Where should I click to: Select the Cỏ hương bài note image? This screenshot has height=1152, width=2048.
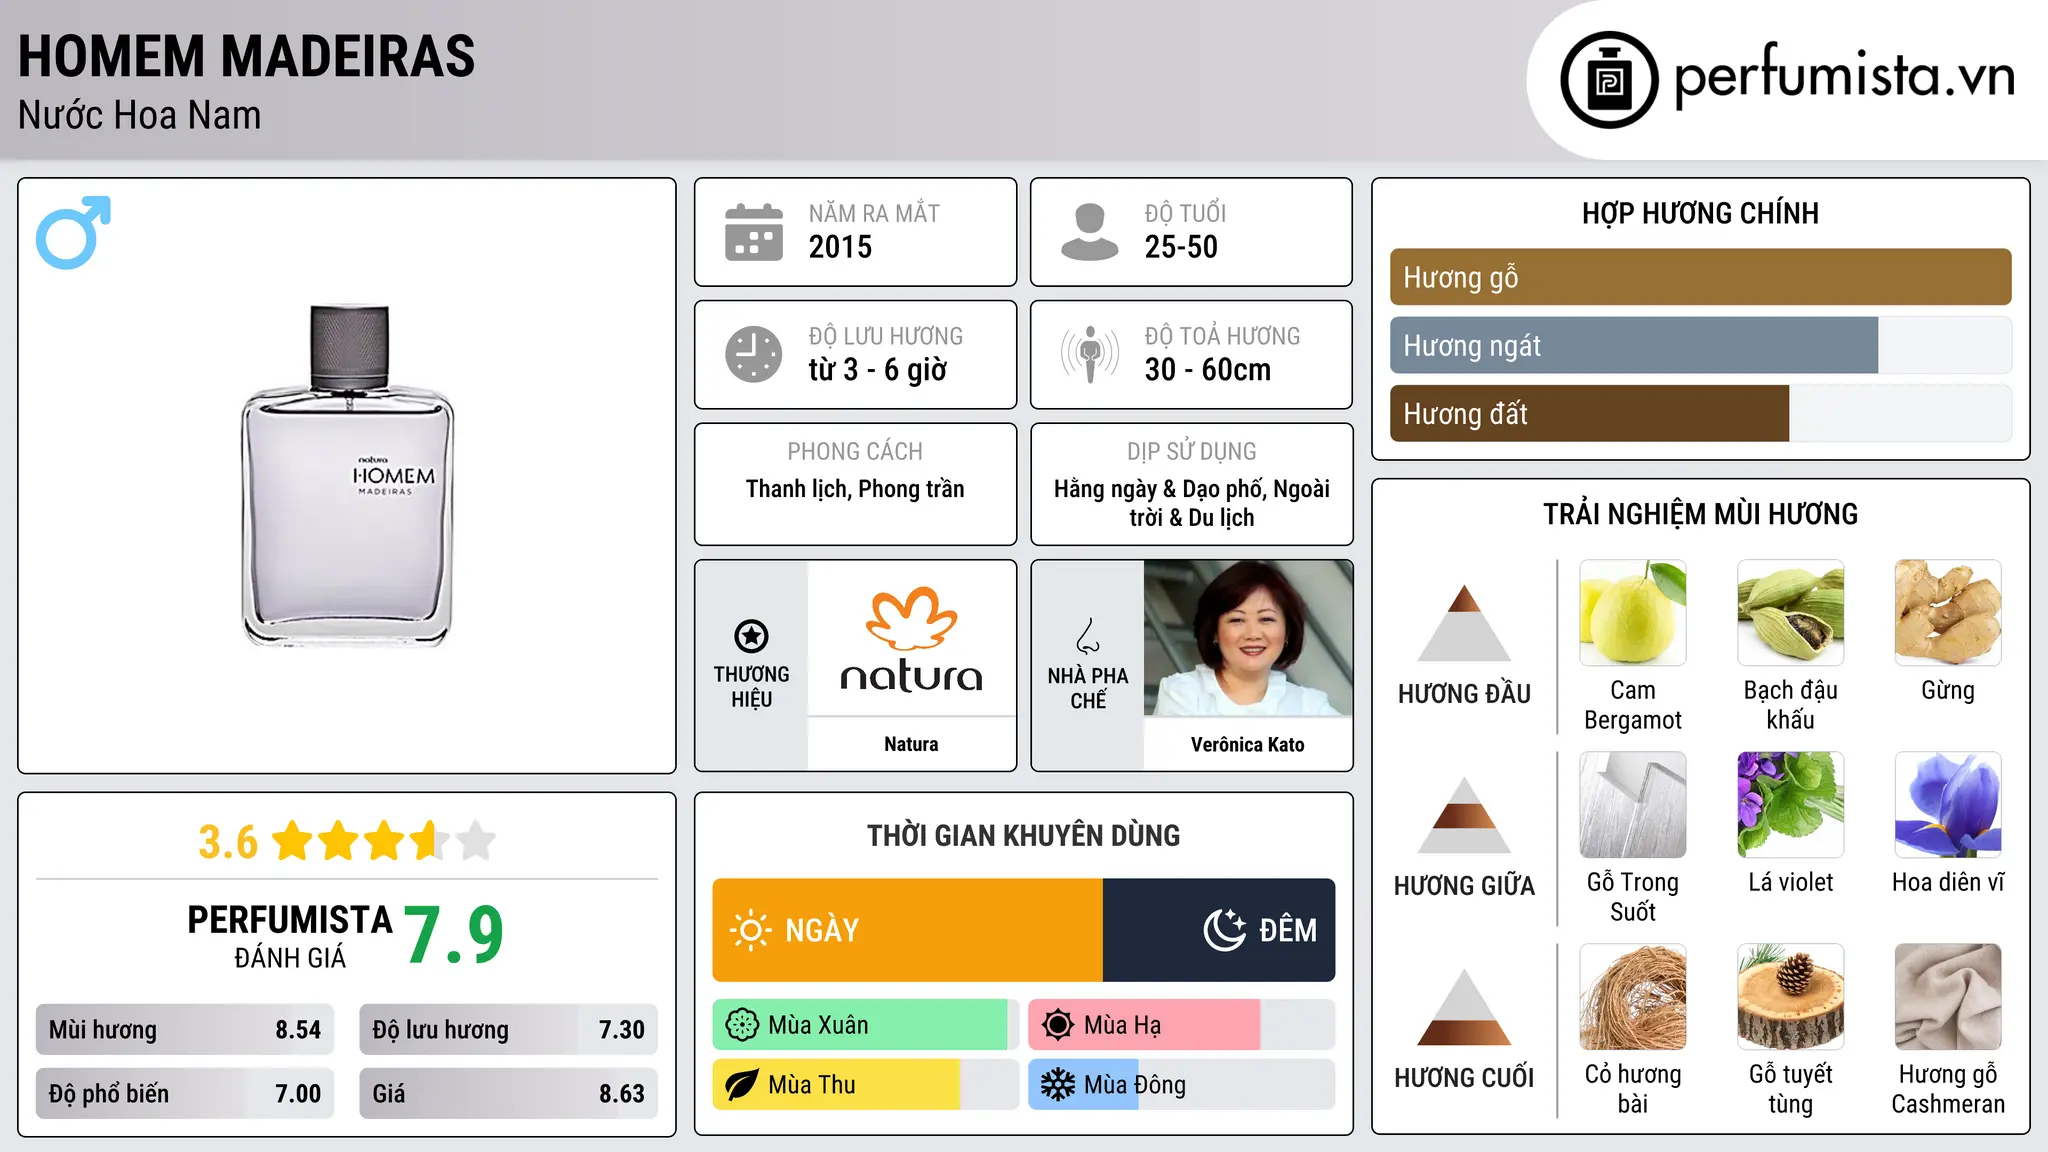1633,997
